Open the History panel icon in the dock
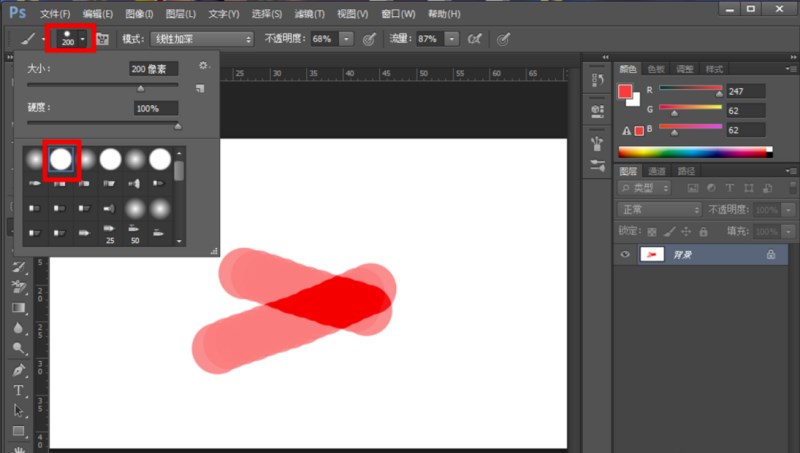Viewport: 800px width, 453px height. (x=598, y=79)
